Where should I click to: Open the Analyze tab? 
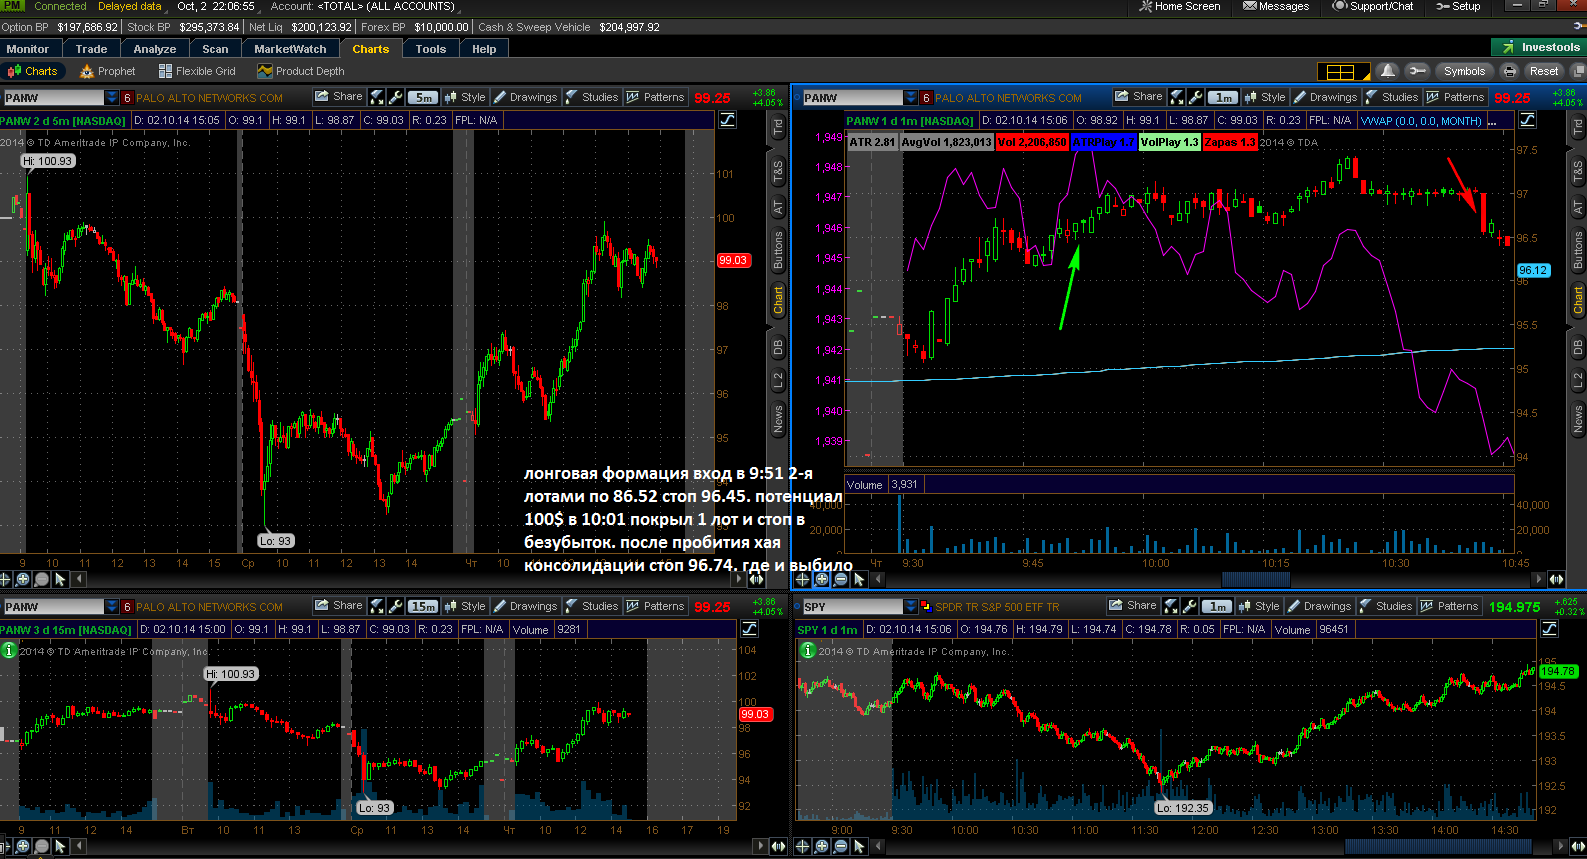point(155,48)
